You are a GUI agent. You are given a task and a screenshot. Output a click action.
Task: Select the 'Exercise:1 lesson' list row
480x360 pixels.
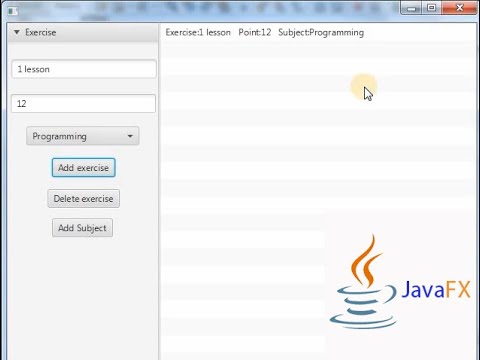coord(318,32)
